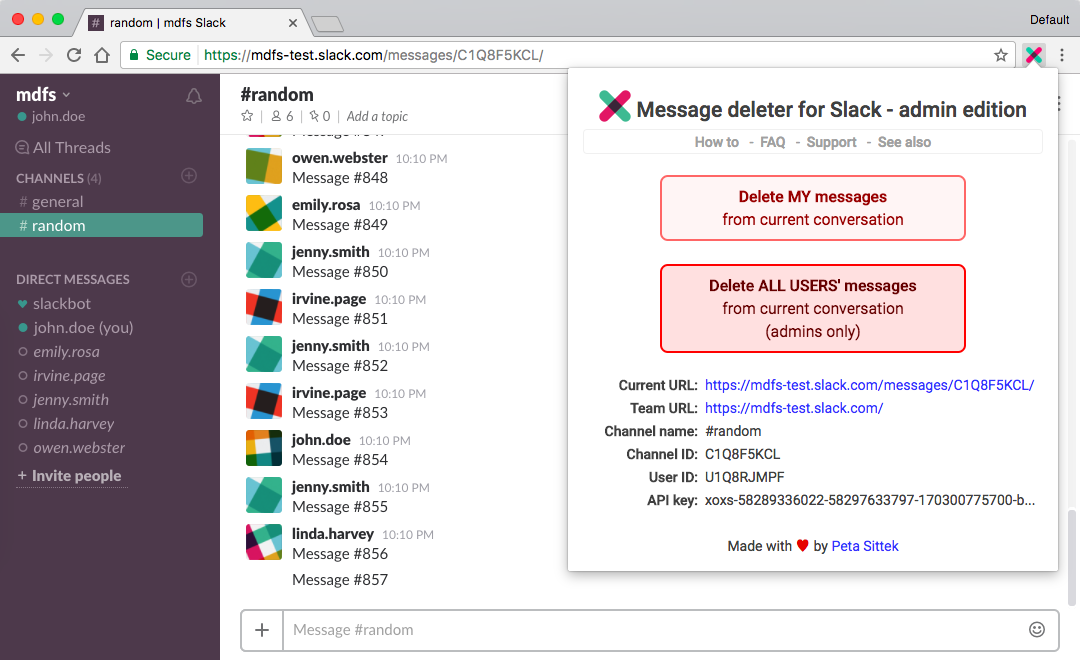The image size is (1080, 660).
Task: Open Chrome's three-dot menu
Action: 1063,56
